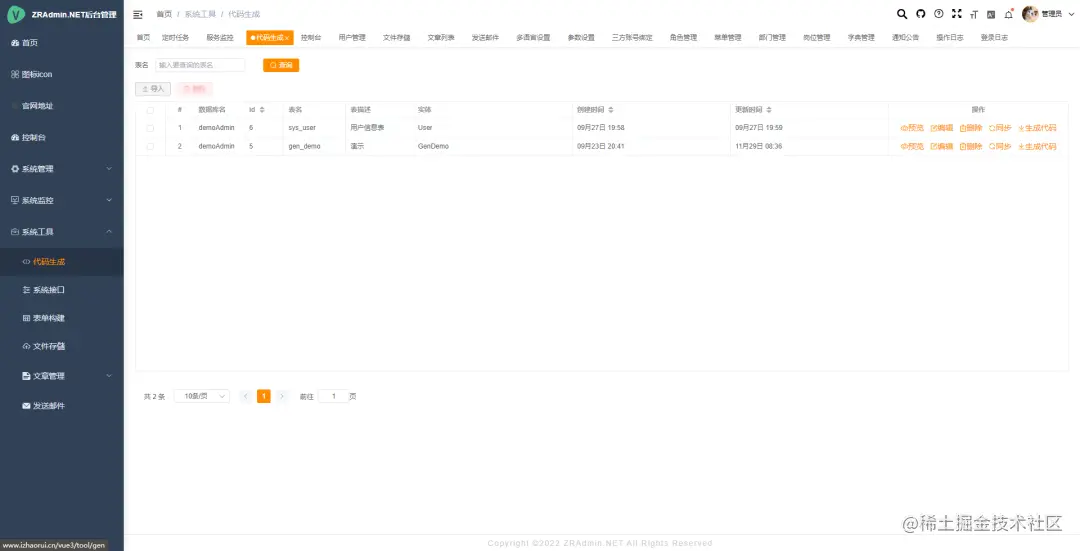1080x551 pixels.
Task: Toggle fullscreen mode icon
Action: (x=957, y=14)
